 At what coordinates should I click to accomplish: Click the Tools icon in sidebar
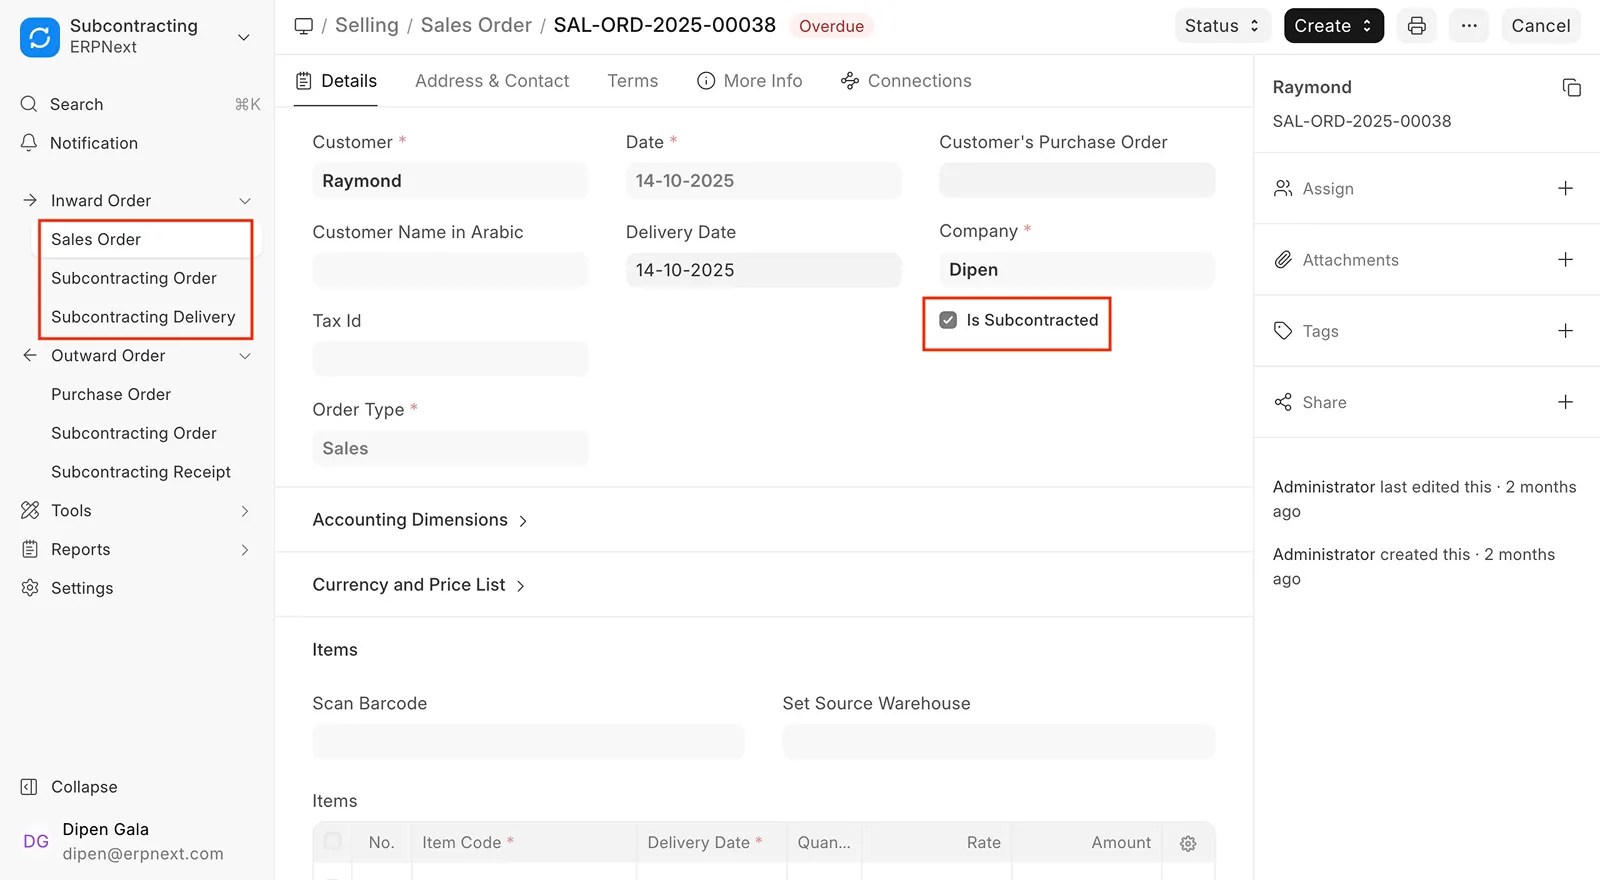pos(30,510)
